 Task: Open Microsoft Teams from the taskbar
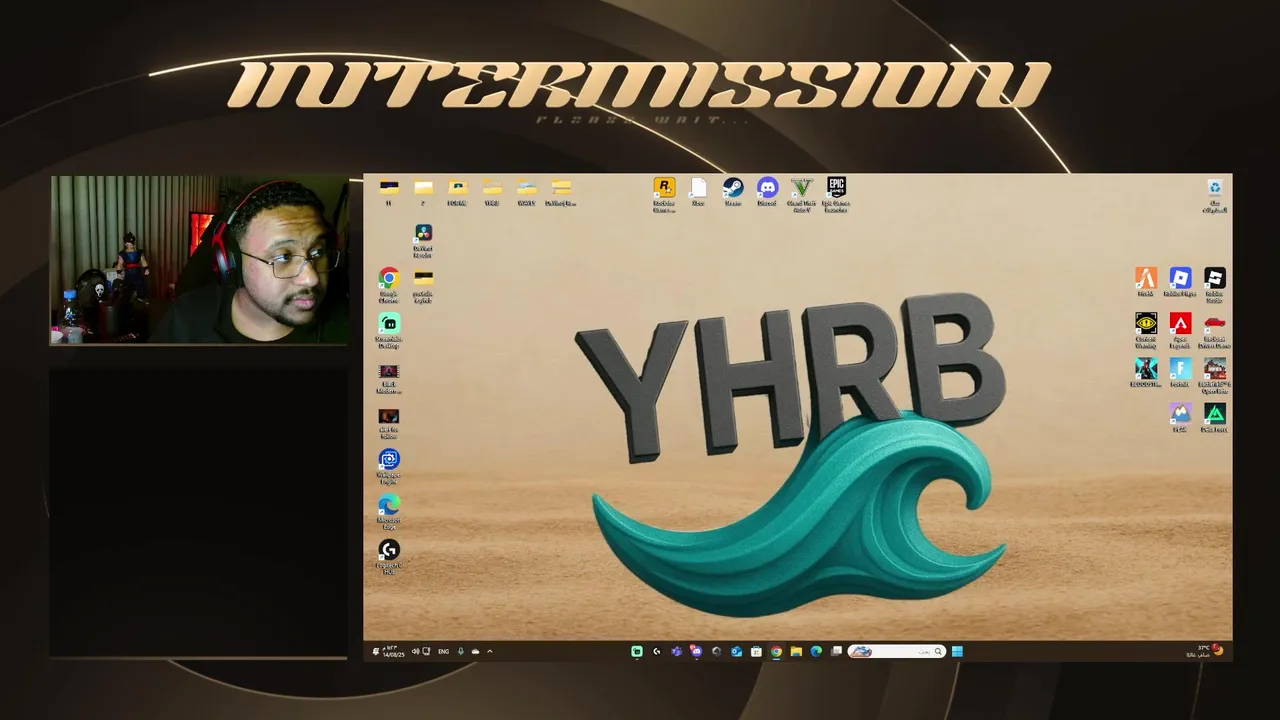coord(676,651)
